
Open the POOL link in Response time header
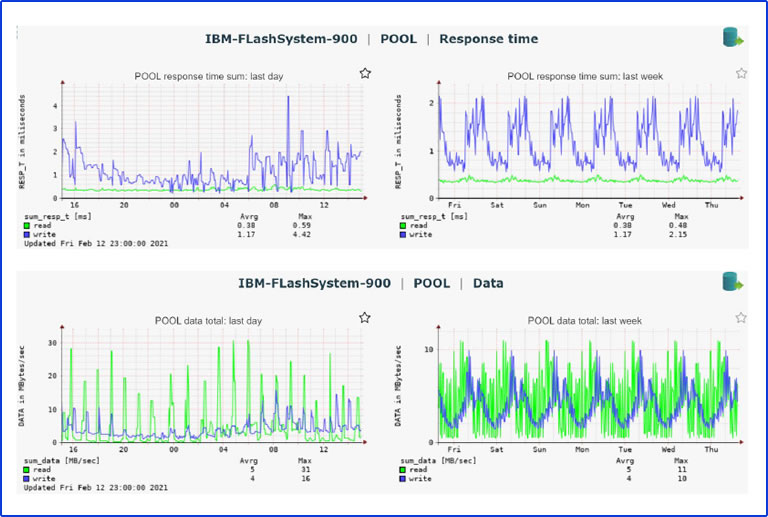tap(399, 39)
